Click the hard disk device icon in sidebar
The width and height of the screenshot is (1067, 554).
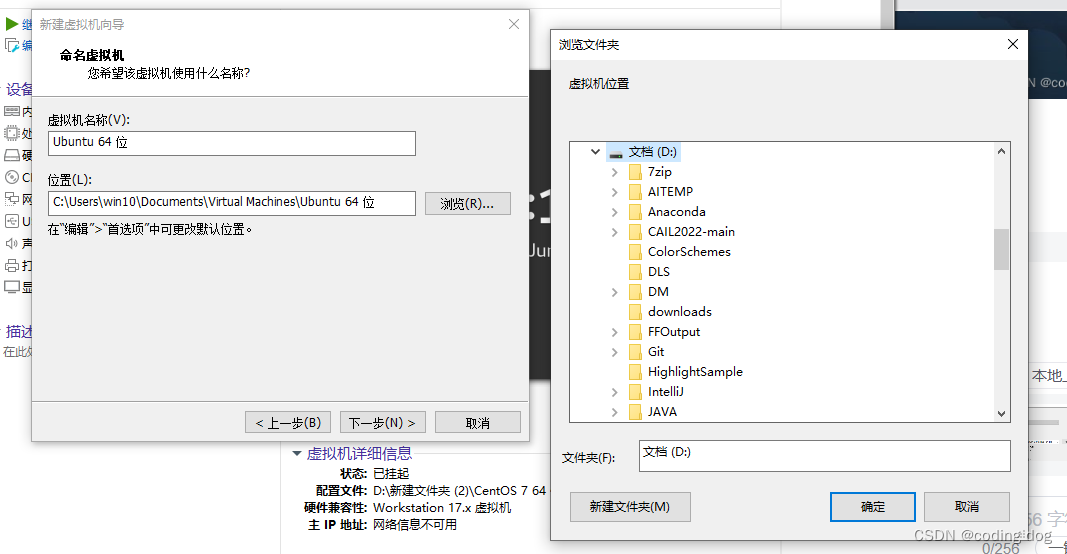12,155
